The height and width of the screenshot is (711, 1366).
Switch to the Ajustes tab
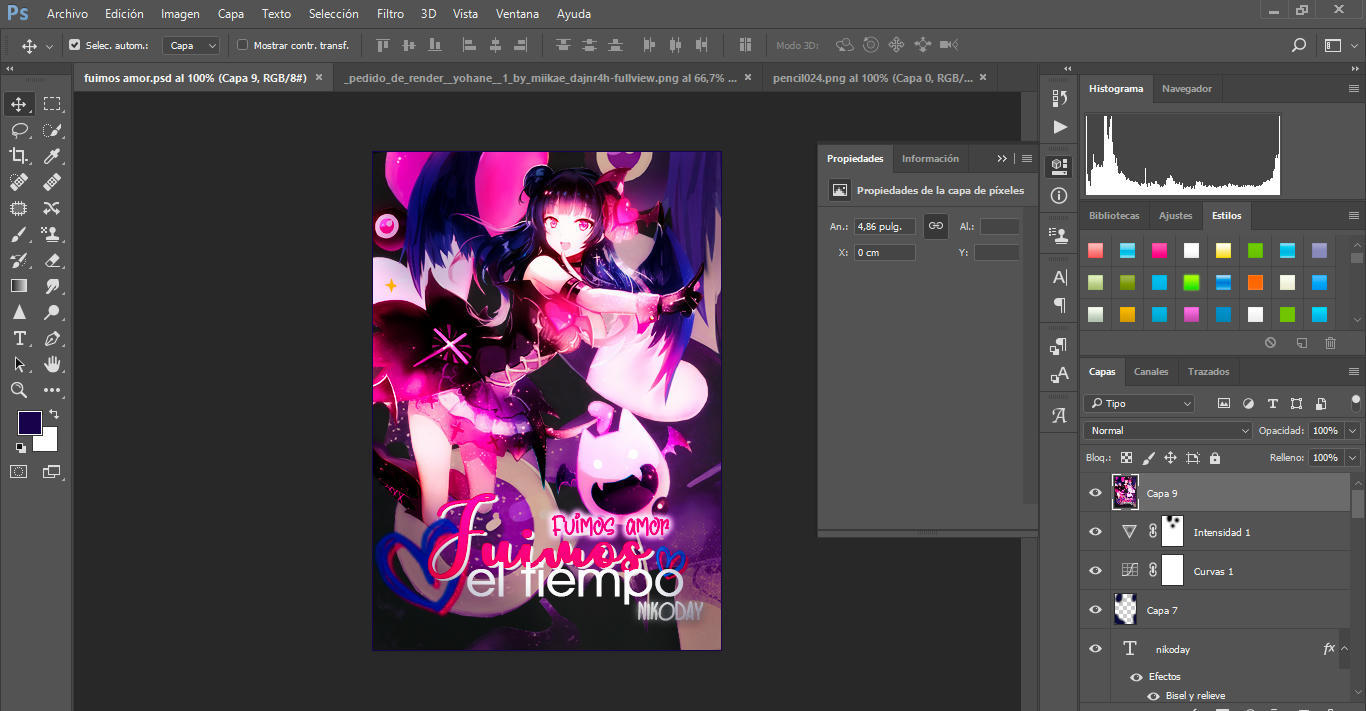(1176, 216)
